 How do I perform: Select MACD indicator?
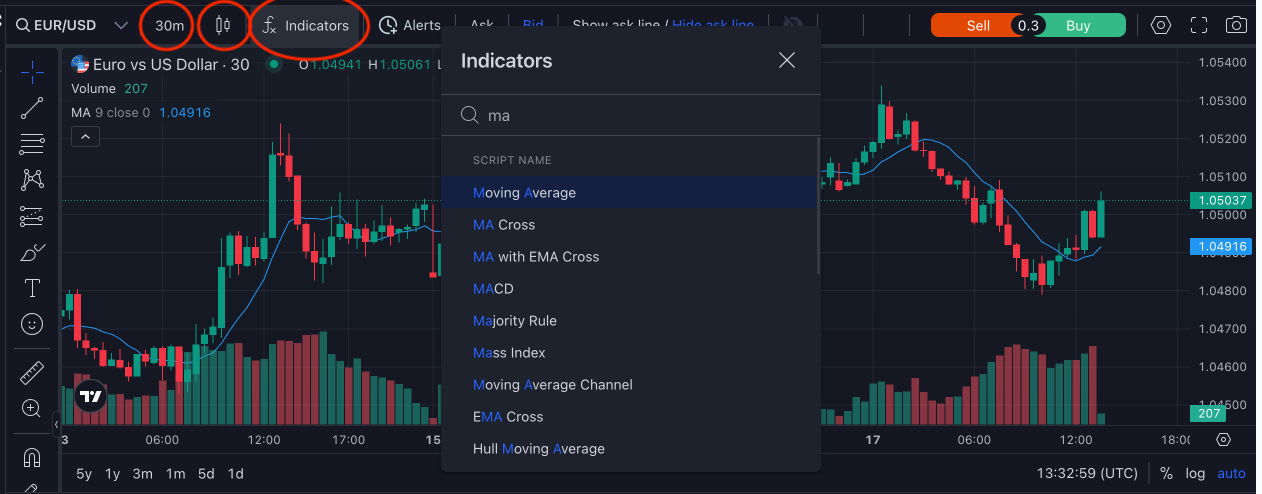click(629, 288)
